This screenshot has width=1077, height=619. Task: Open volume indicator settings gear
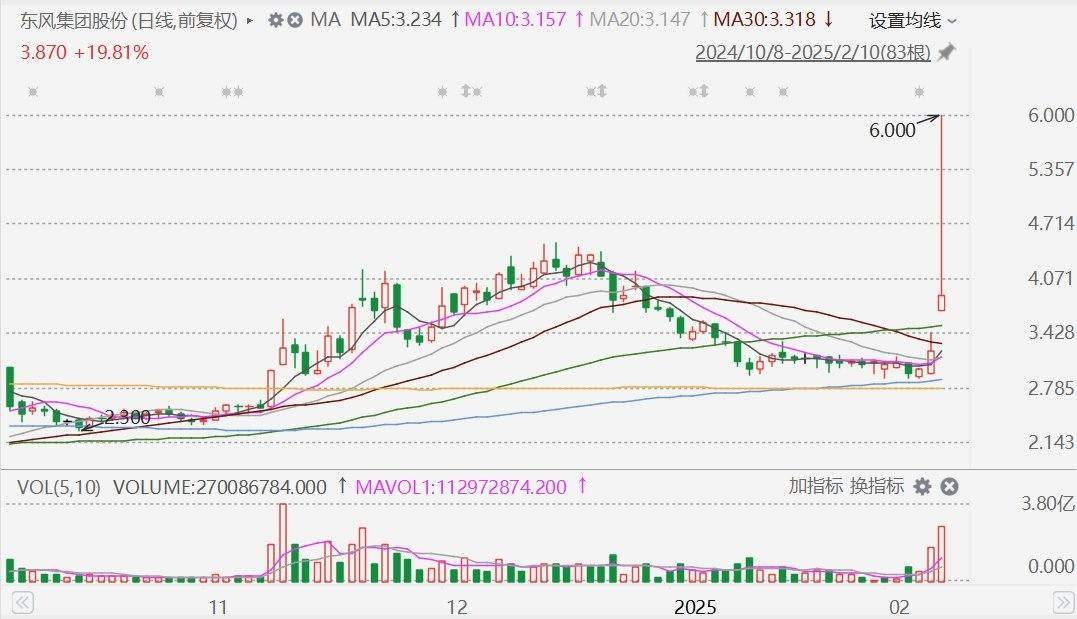[x=922, y=487]
